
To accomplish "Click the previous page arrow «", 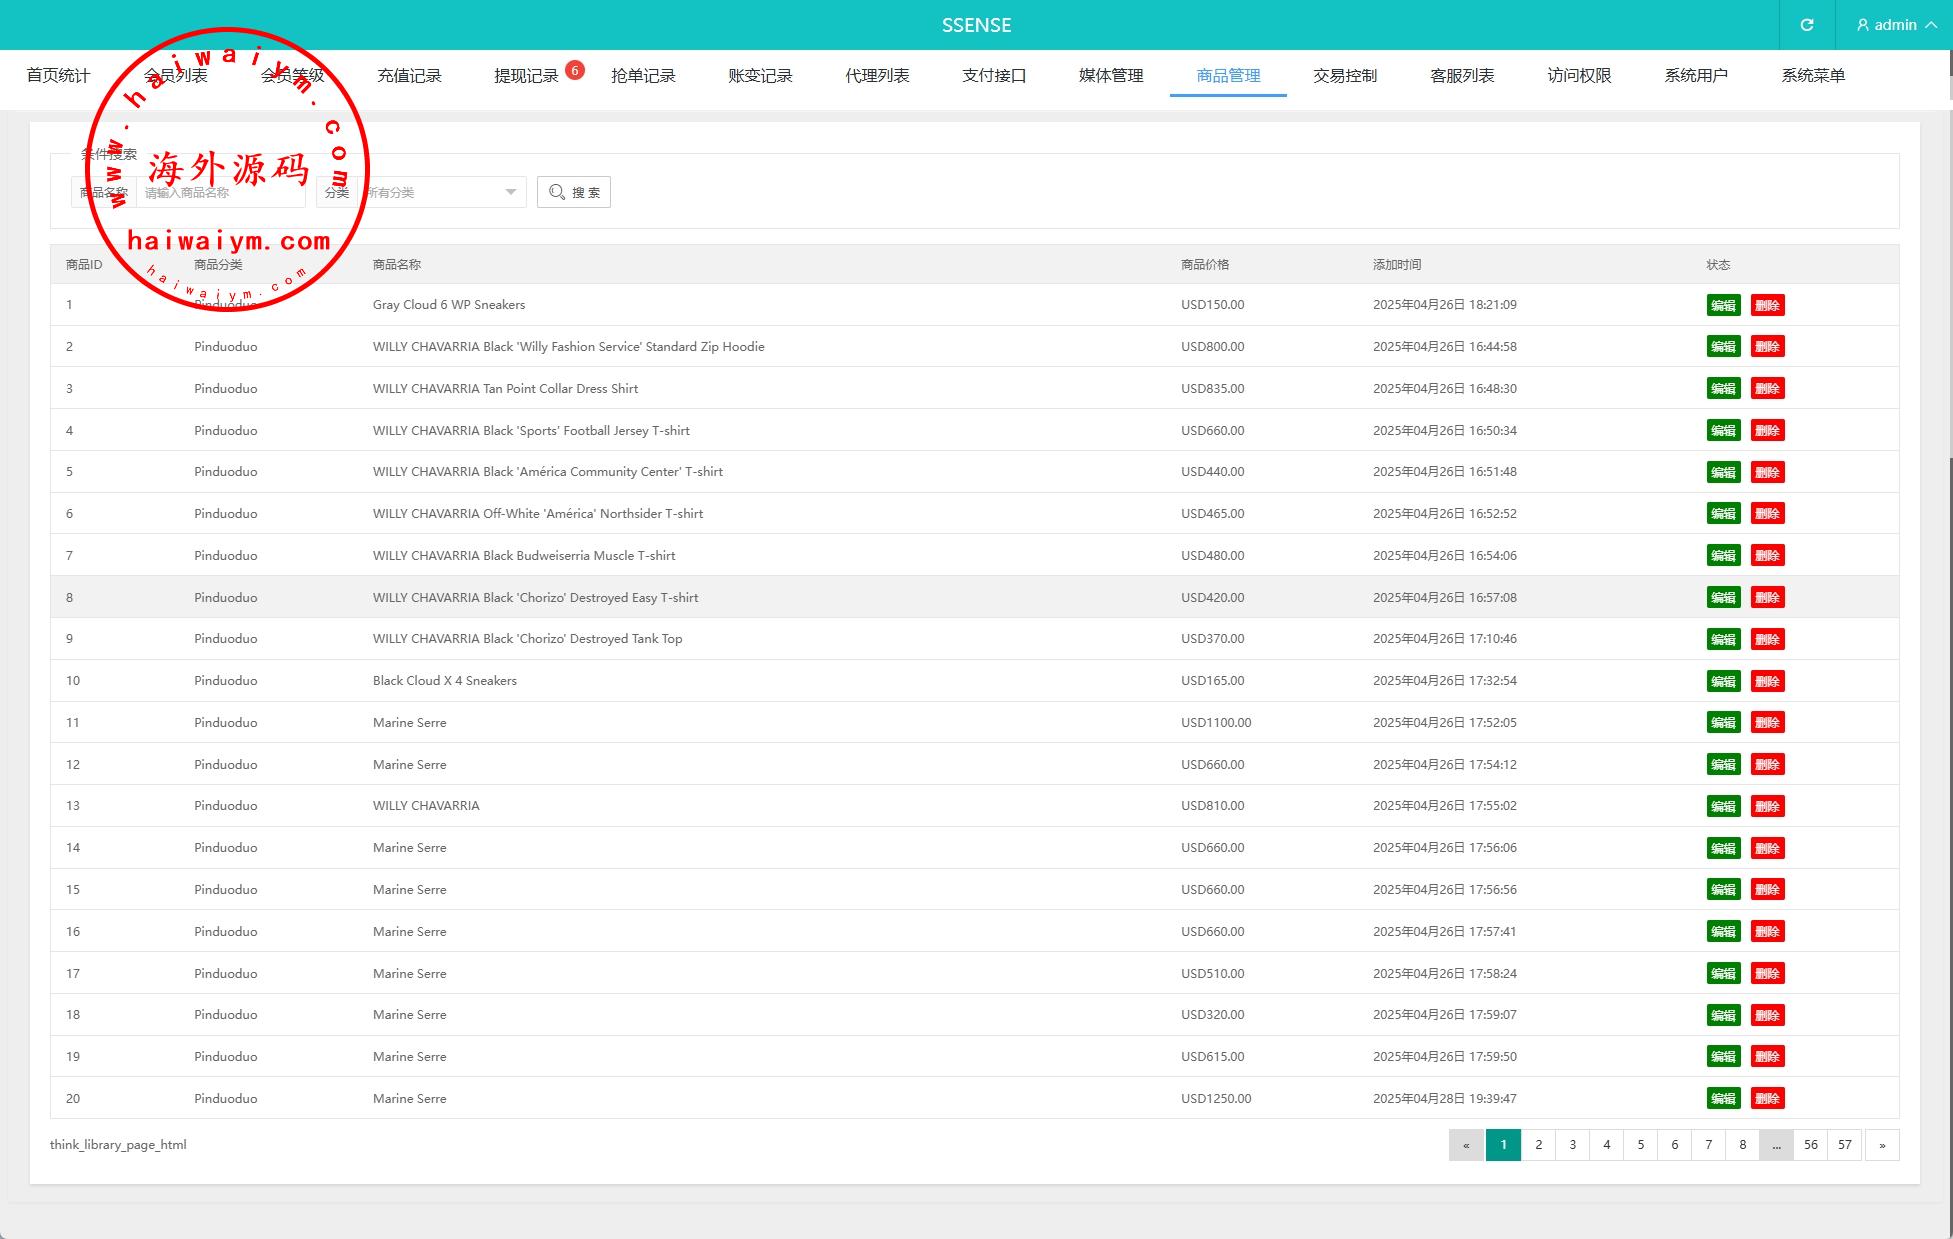I will [1466, 1145].
